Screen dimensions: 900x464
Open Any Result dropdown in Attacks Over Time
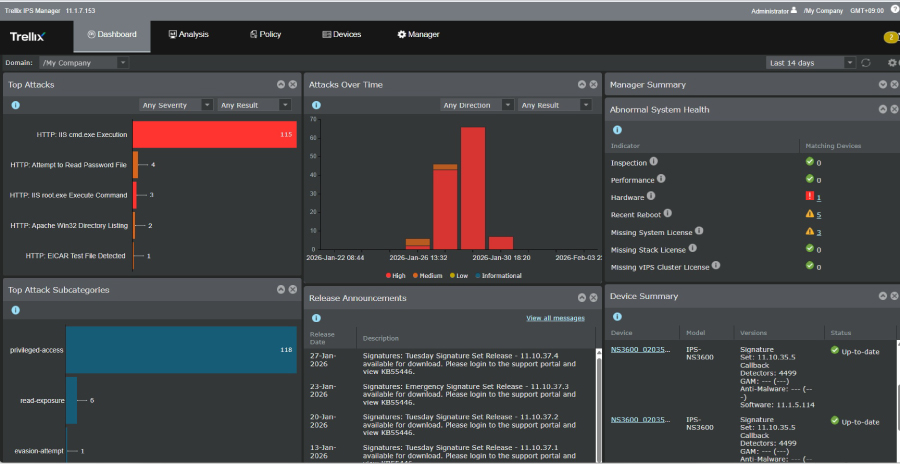pyautogui.click(x=554, y=105)
